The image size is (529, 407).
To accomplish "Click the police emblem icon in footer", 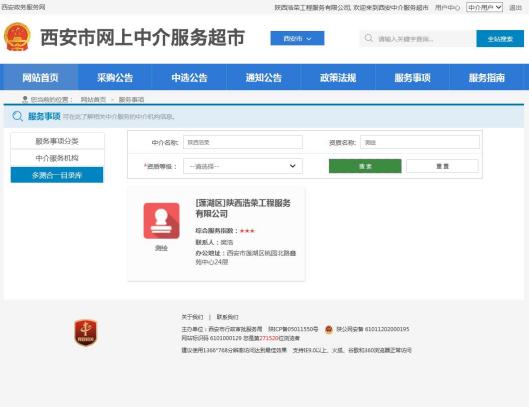I will click(x=329, y=329).
